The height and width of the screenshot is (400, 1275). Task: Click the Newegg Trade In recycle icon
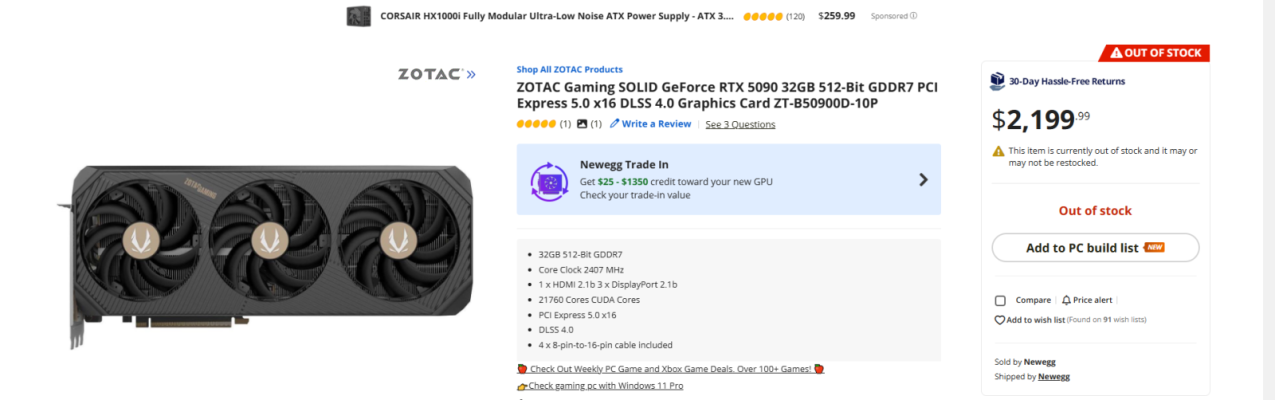click(549, 181)
